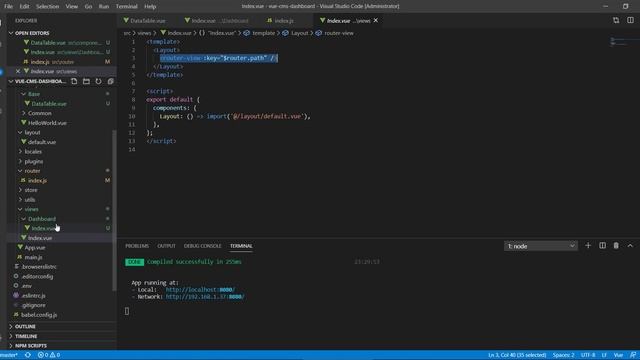The height and width of the screenshot is (360, 640).
Task: Click the cursor position Ln 3, Col 40
Action: click(x=517, y=355)
